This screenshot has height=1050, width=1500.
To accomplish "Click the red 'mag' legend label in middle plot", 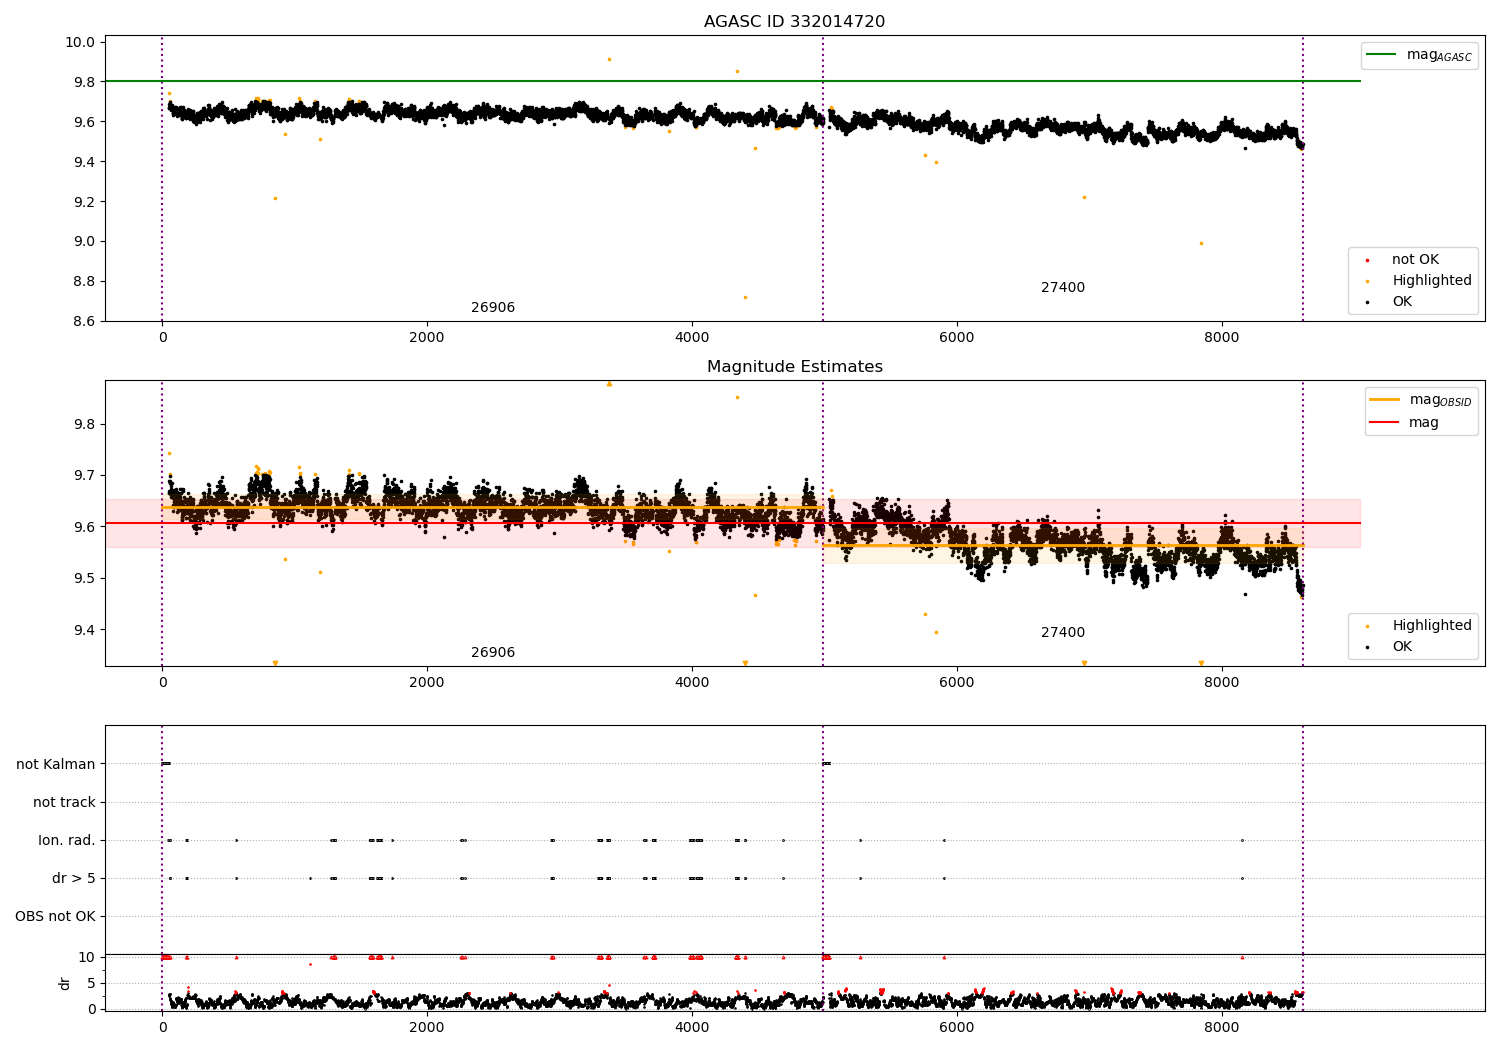I will pyautogui.click(x=1424, y=423).
